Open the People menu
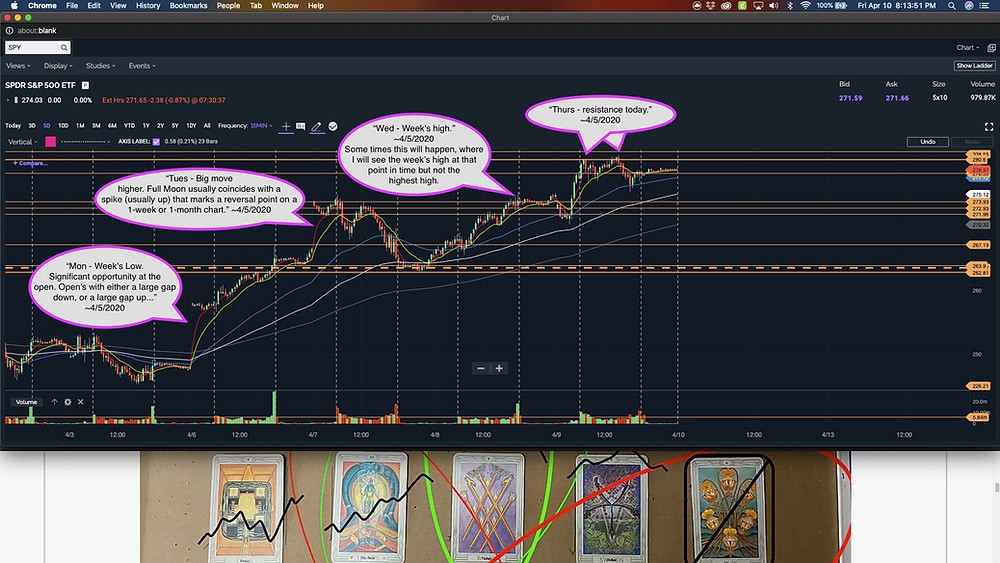The height and width of the screenshot is (563, 1000). (x=228, y=5)
